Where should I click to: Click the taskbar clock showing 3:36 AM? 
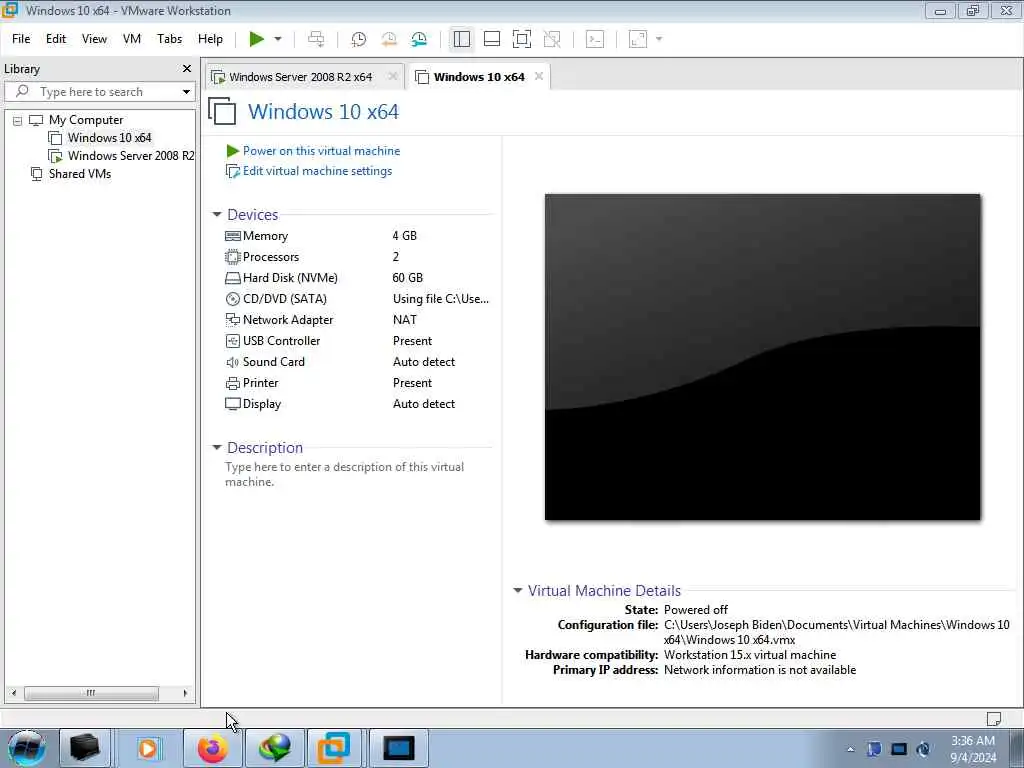pyautogui.click(x=973, y=749)
